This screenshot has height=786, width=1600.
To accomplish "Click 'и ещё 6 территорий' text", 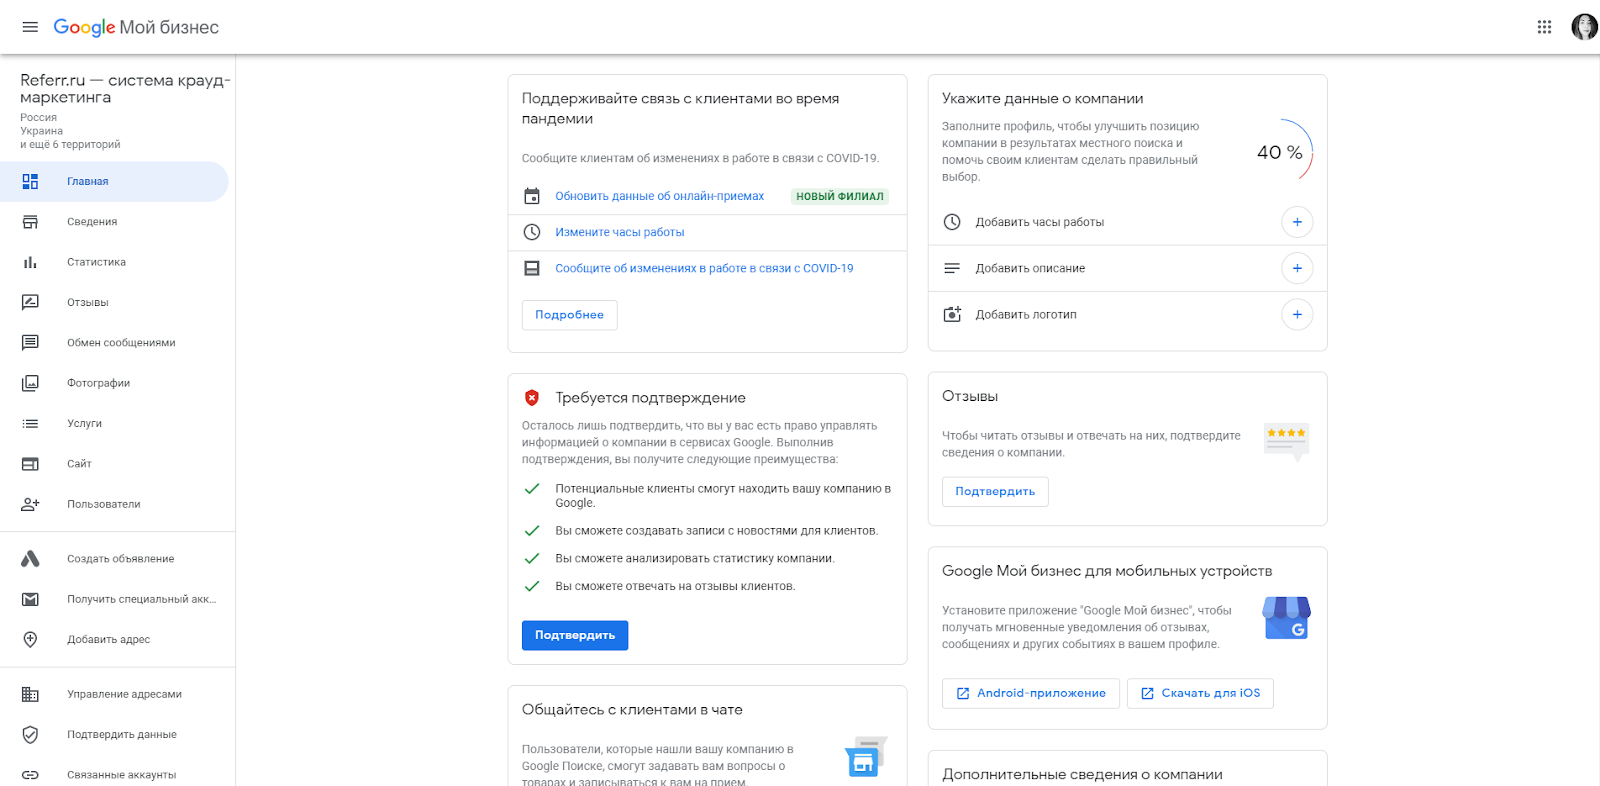I will point(70,145).
